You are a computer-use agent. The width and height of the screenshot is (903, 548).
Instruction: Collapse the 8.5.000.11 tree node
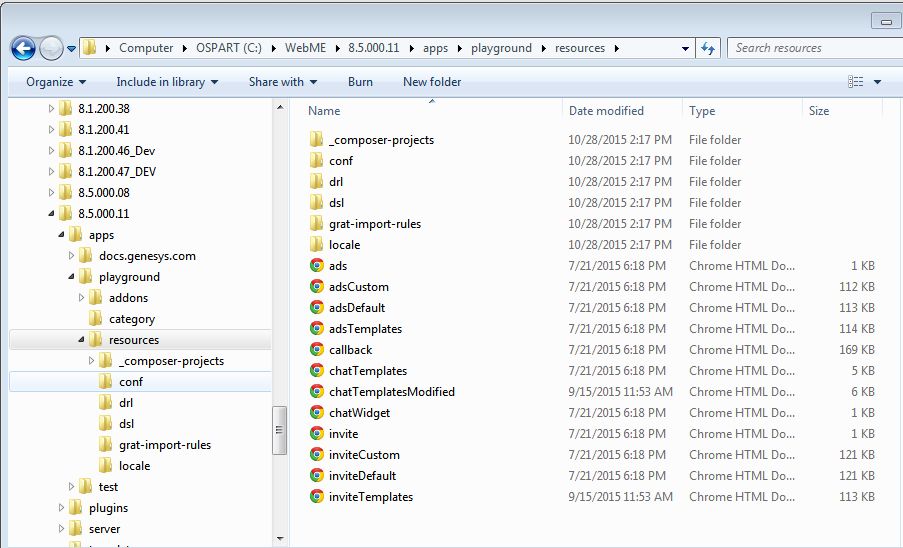(x=51, y=214)
